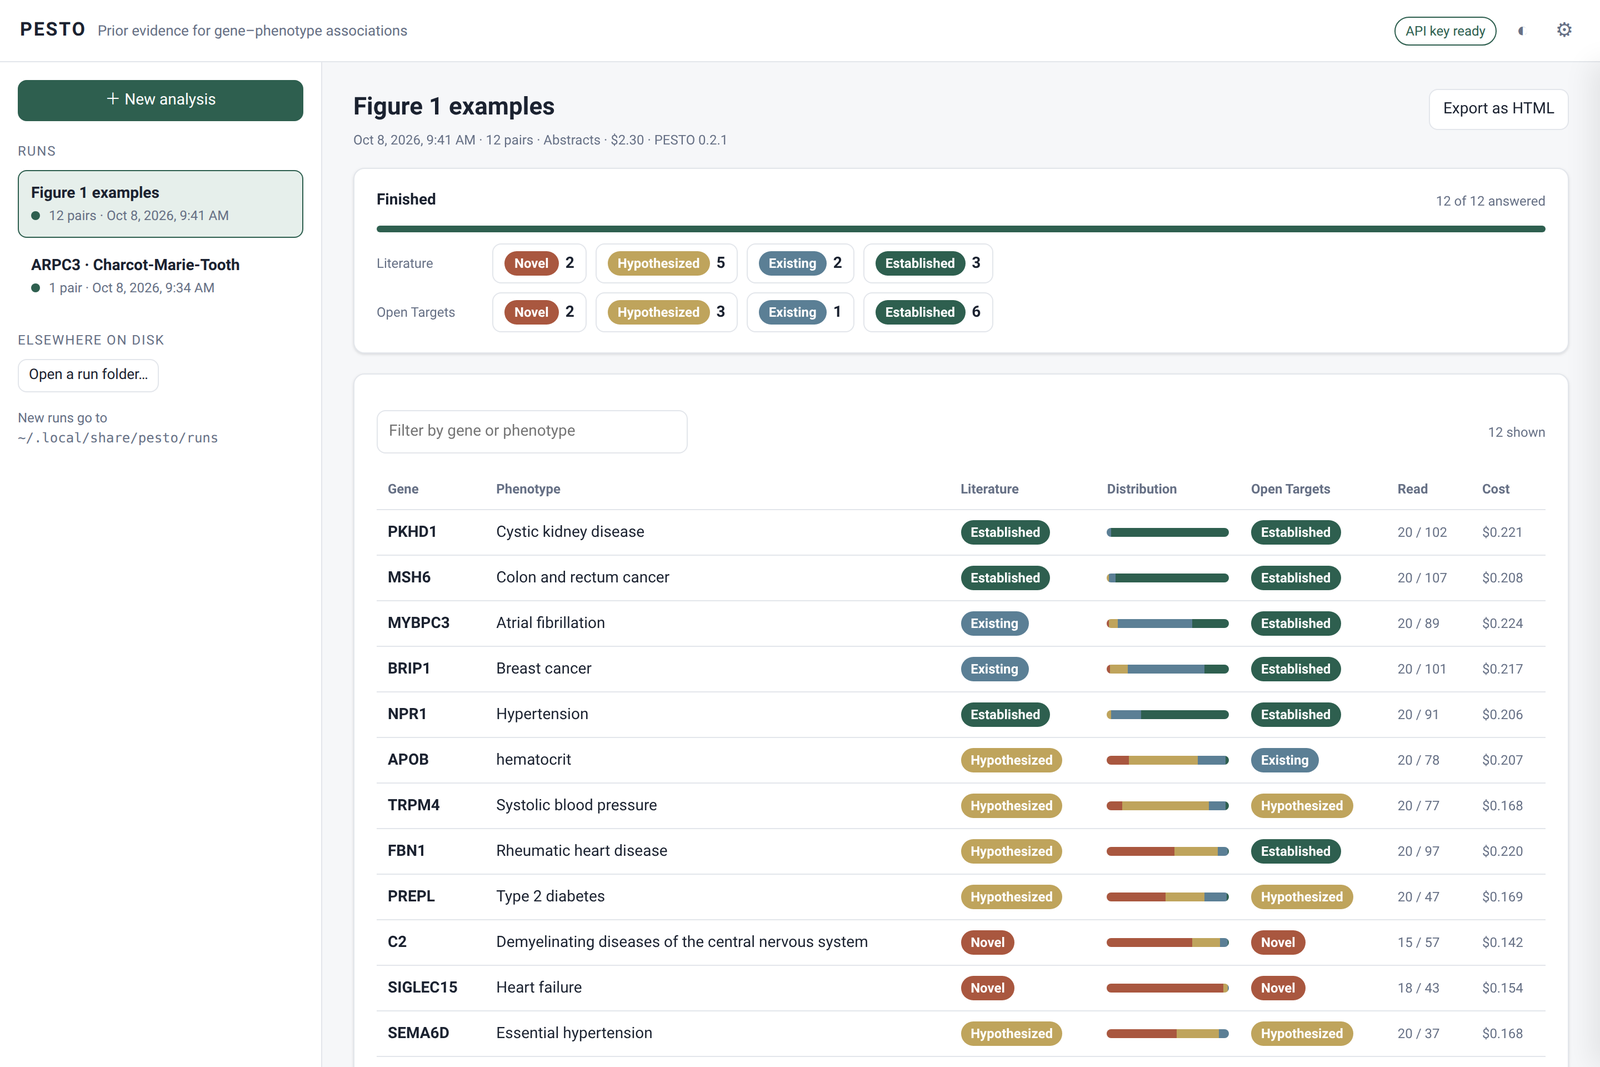Click APOB Open Targets Existing badge
Image resolution: width=1600 pixels, height=1067 pixels.
[1285, 760]
